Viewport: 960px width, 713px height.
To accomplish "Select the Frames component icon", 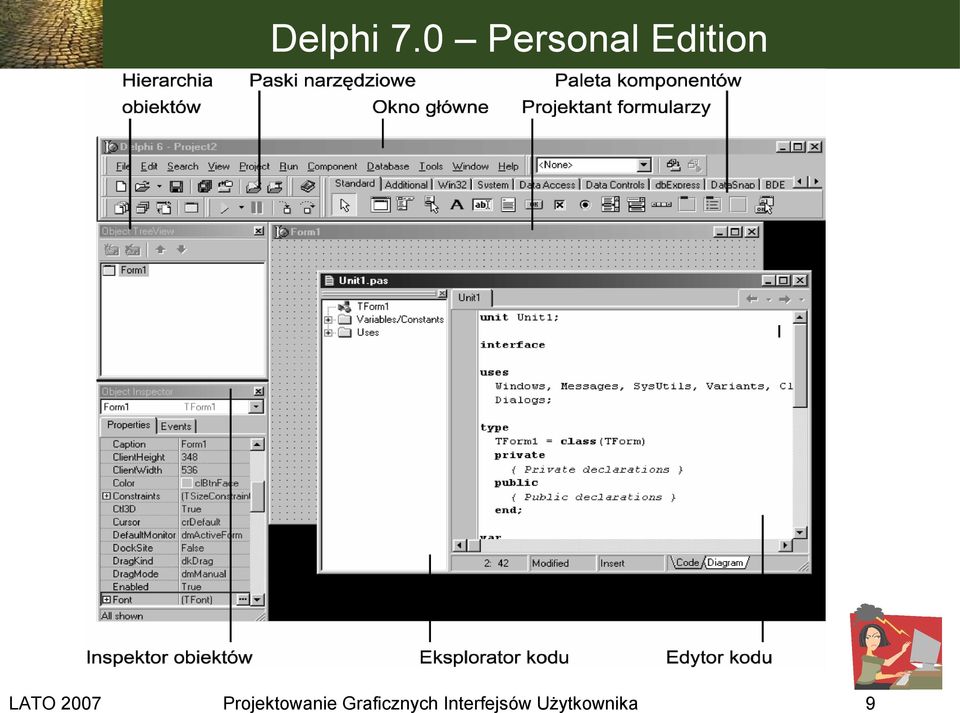I will (x=380, y=204).
